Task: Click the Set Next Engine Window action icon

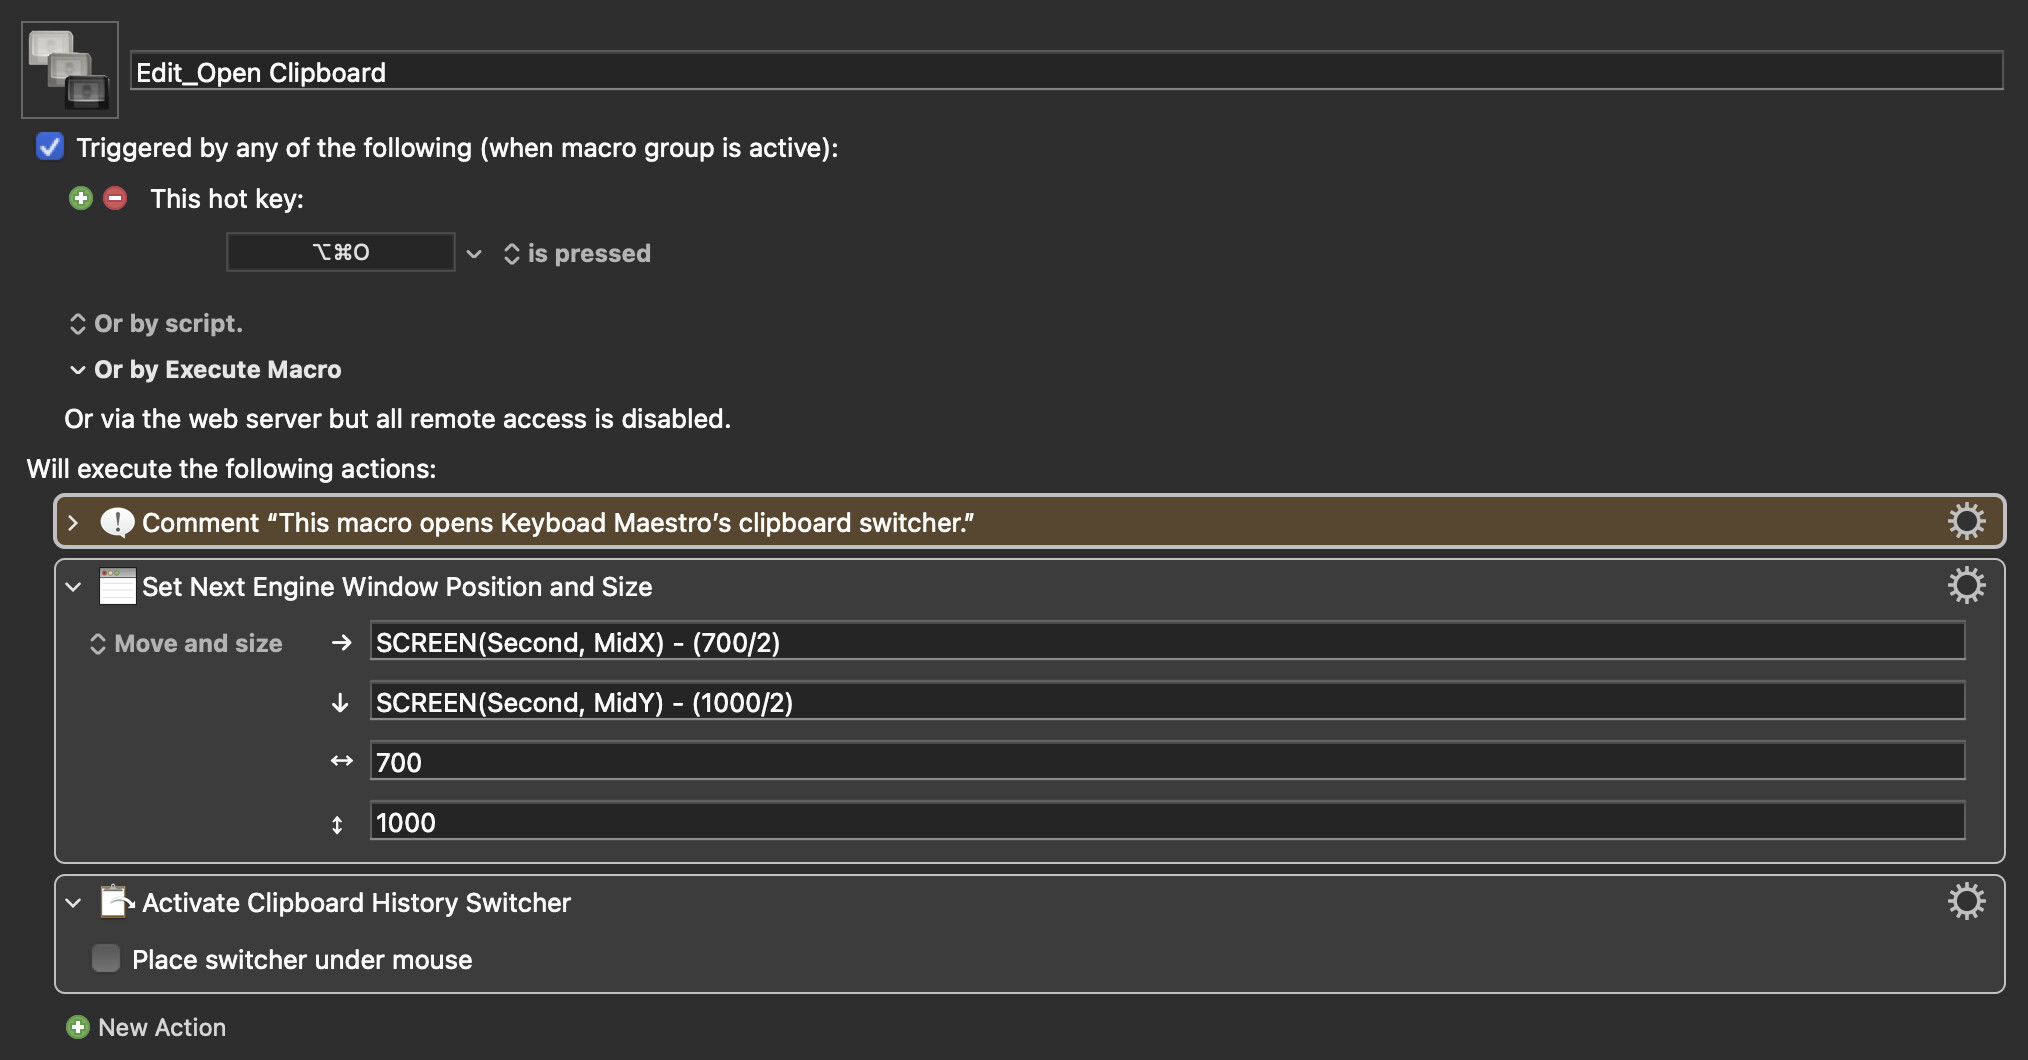Action: (117, 586)
